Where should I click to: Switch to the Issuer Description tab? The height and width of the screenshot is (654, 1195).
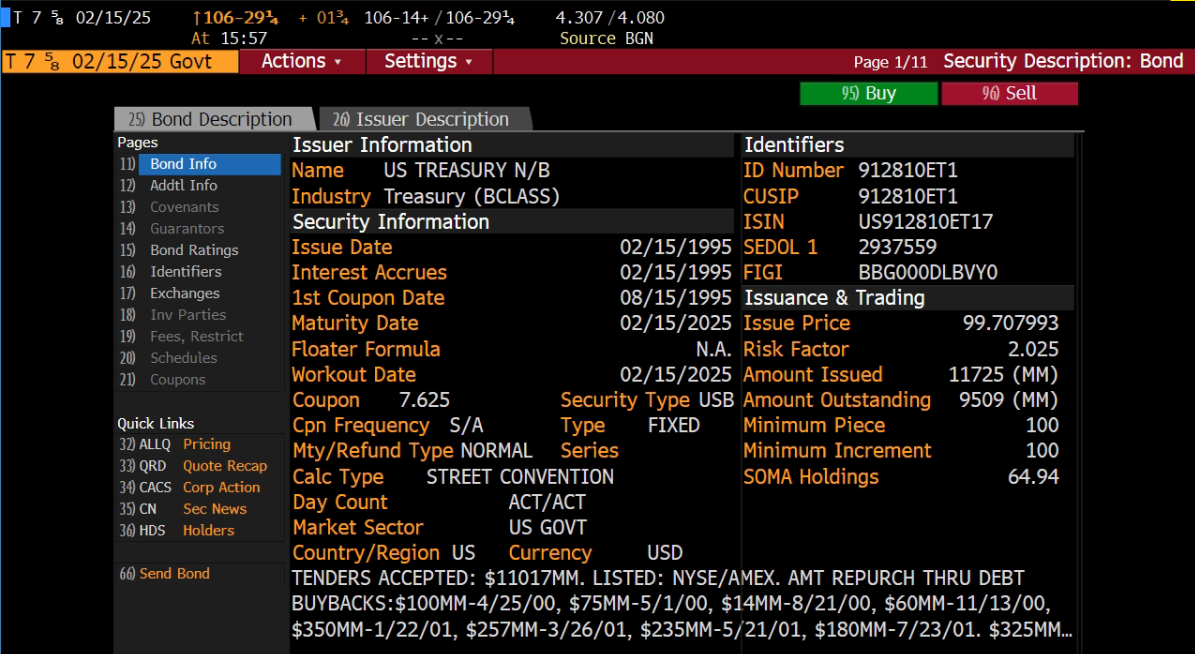point(422,119)
